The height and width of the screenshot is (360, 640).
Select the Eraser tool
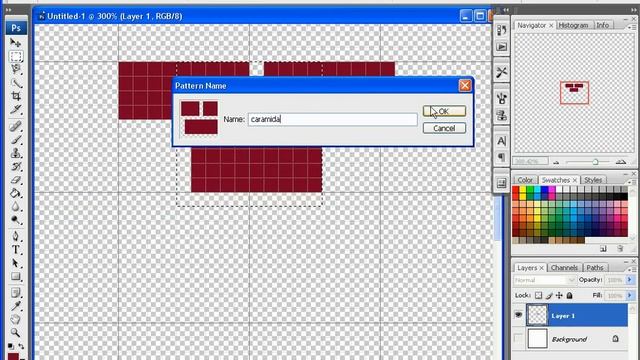pyautogui.click(x=16, y=180)
